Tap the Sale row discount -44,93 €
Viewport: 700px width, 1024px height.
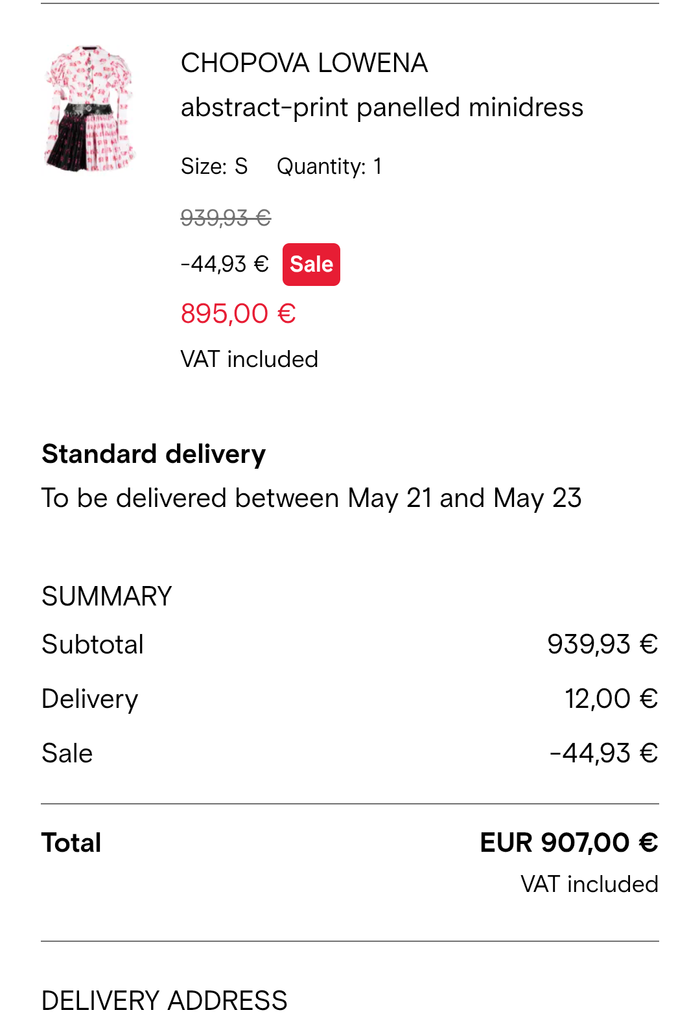coord(603,753)
